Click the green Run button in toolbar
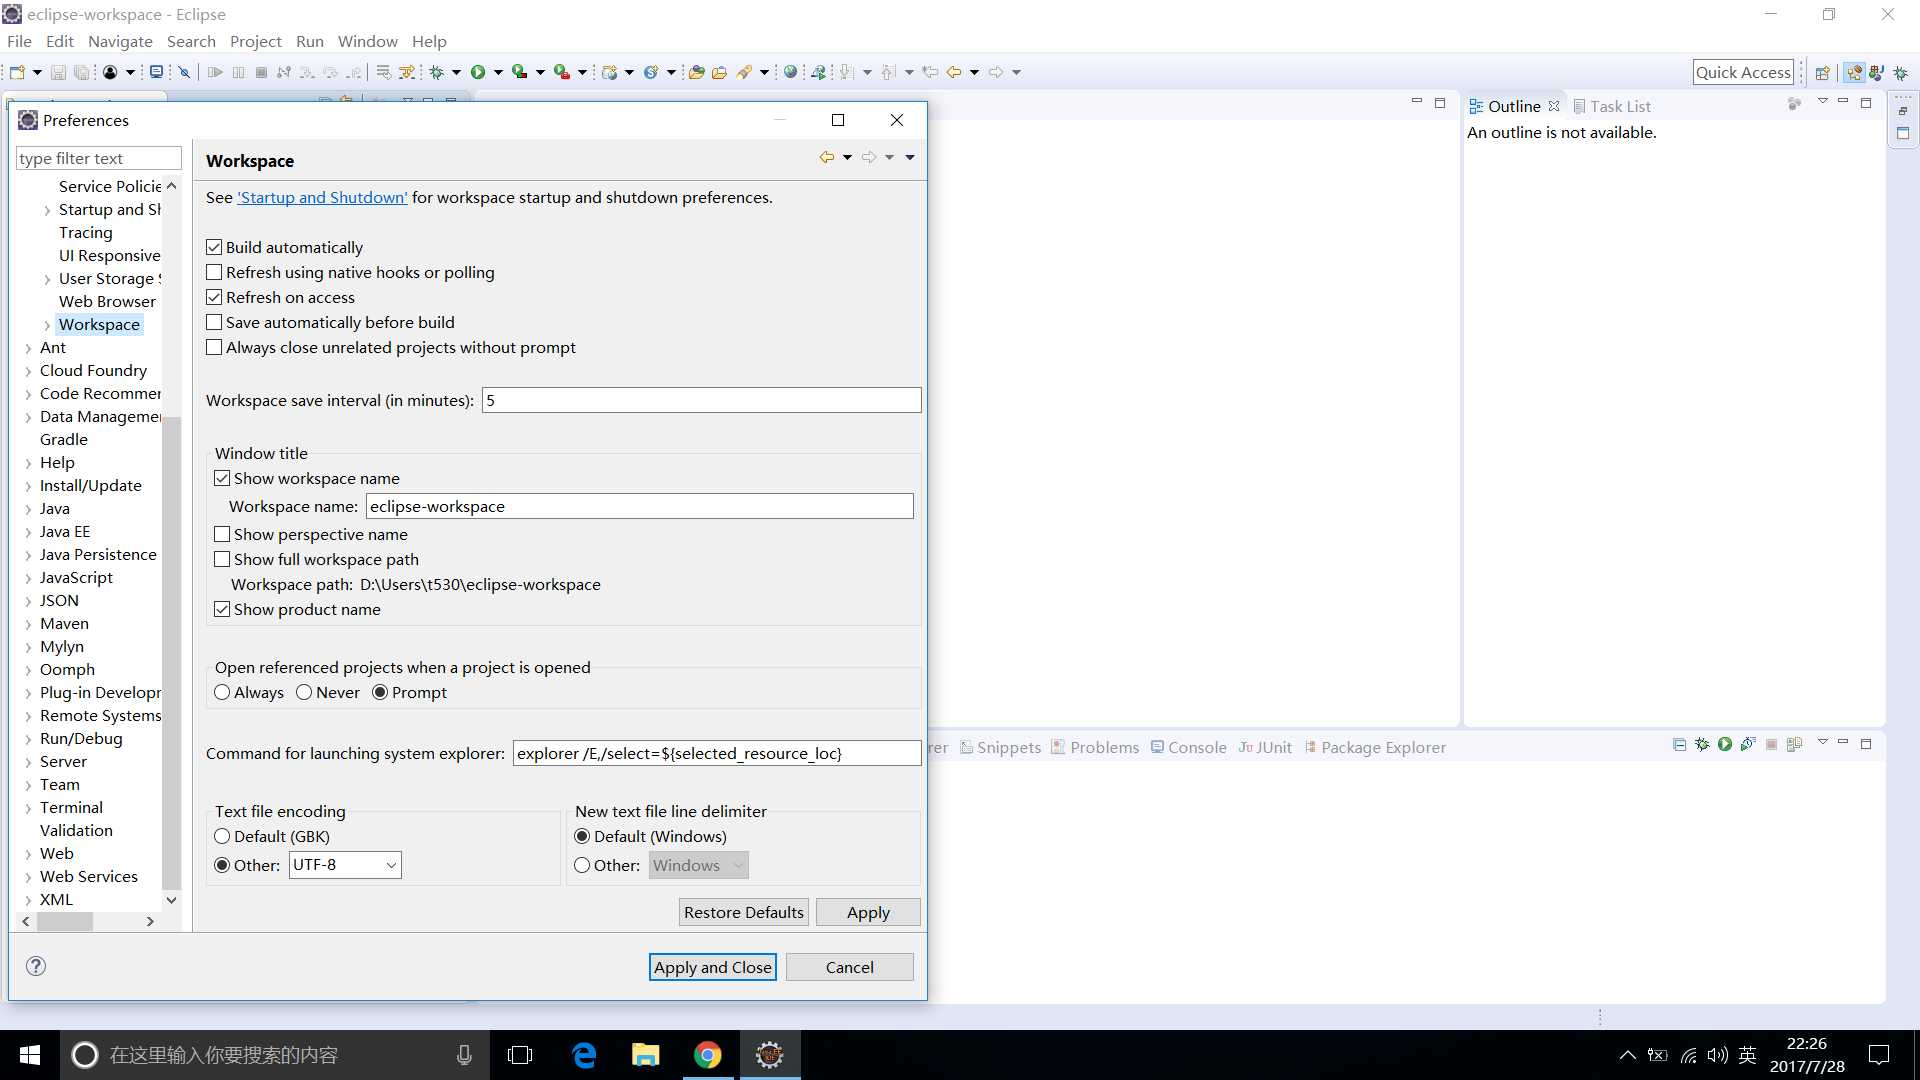This screenshot has height=1080, width=1920. [x=478, y=72]
